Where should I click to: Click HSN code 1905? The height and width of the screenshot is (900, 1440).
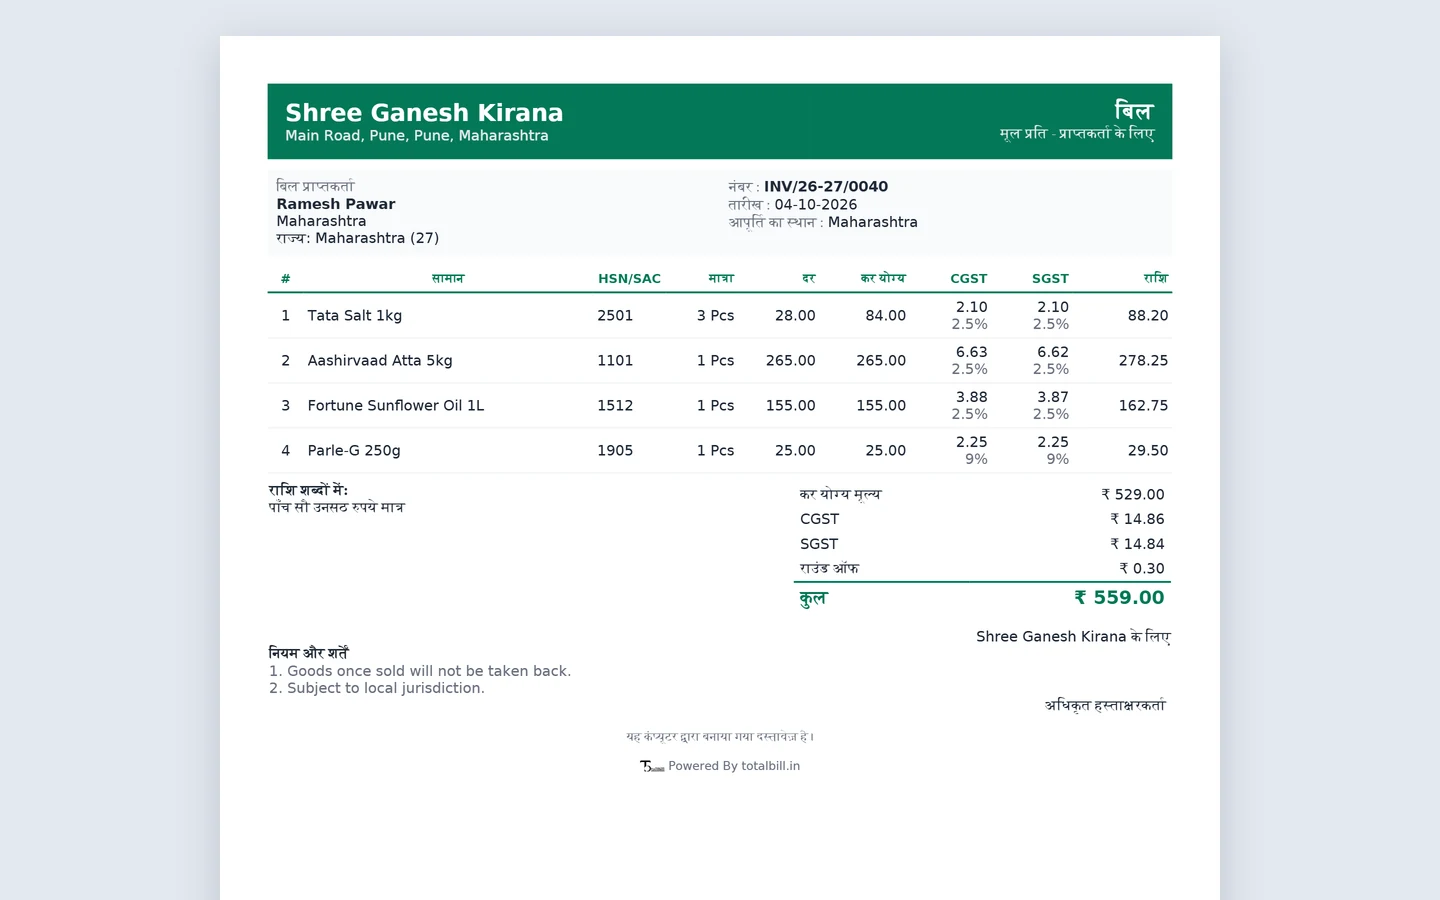(x=615, y=450)
